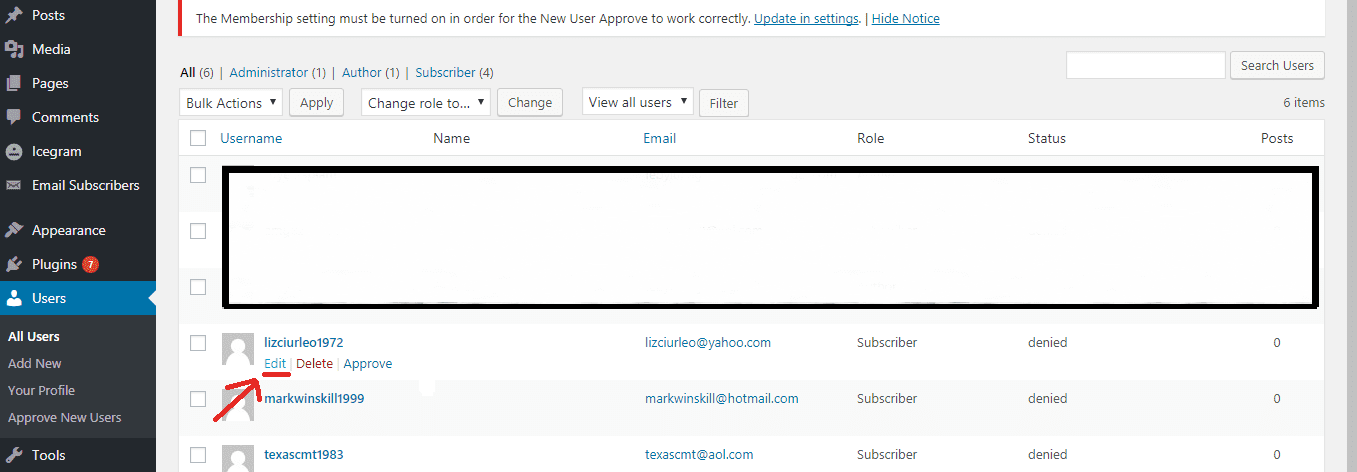Select the checkbox beside texascmt1983

[198, 455]
